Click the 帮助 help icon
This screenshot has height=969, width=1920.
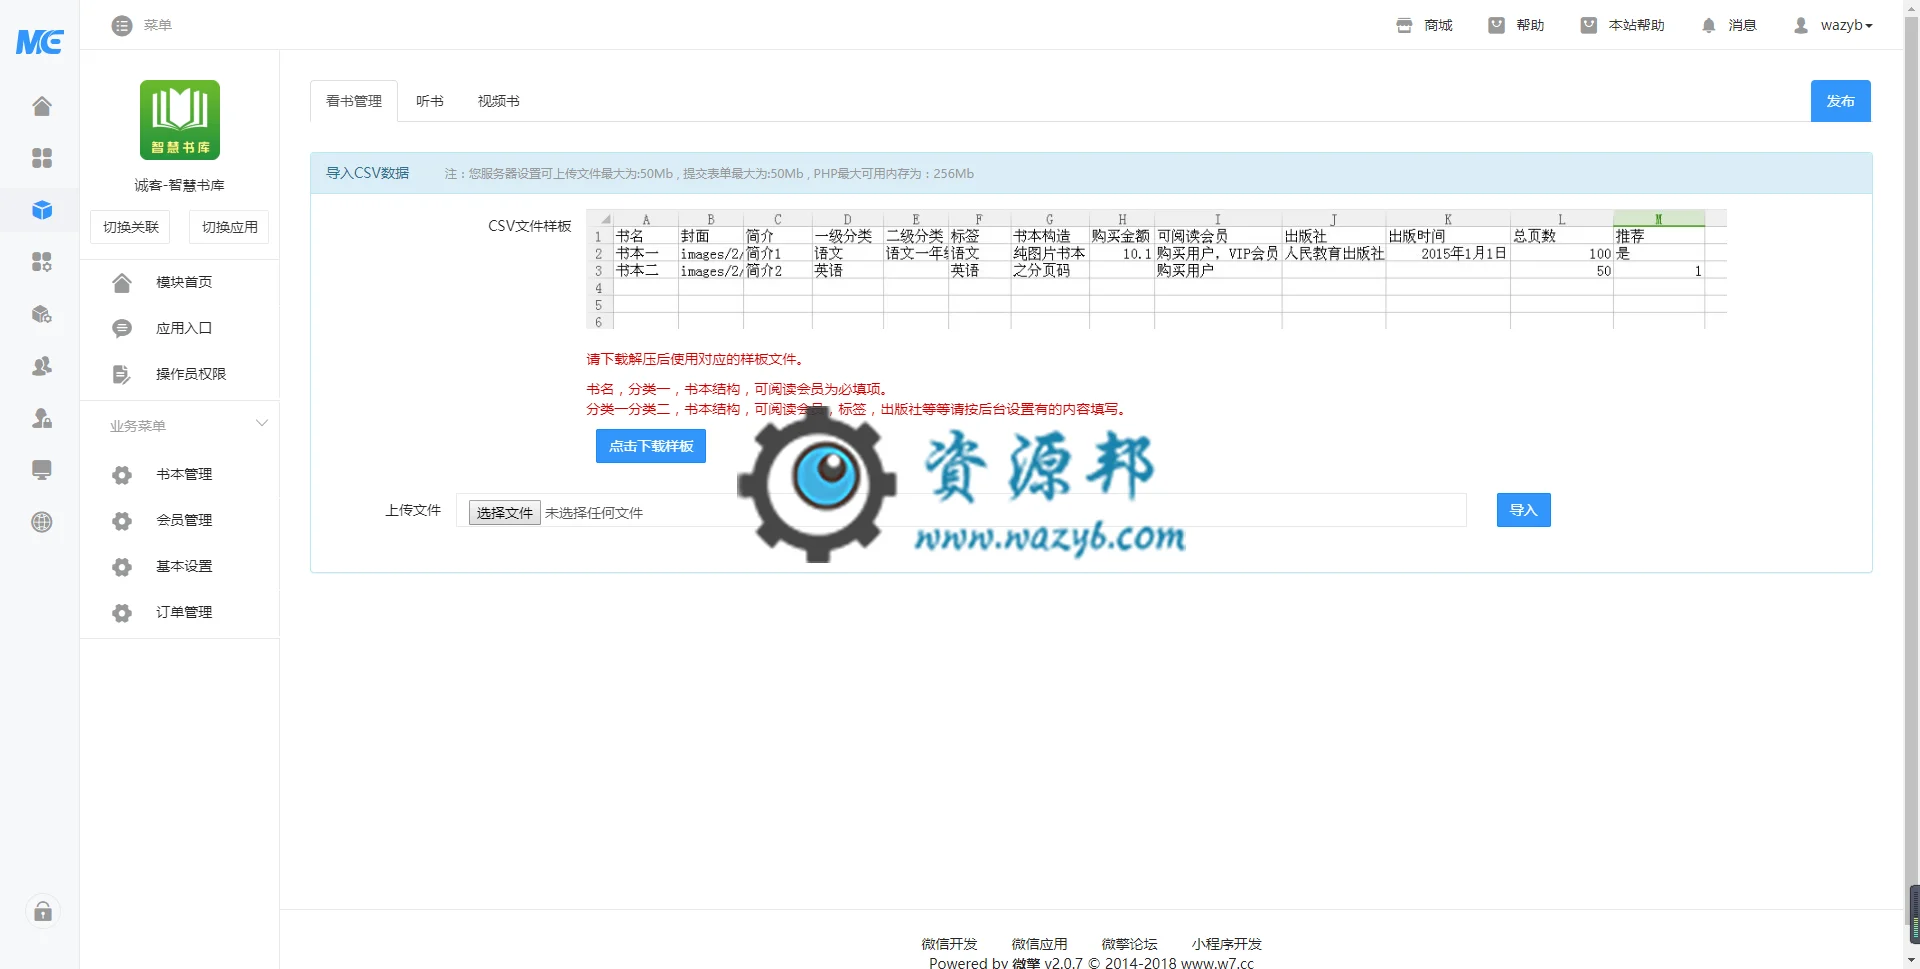pos(1496,25)
